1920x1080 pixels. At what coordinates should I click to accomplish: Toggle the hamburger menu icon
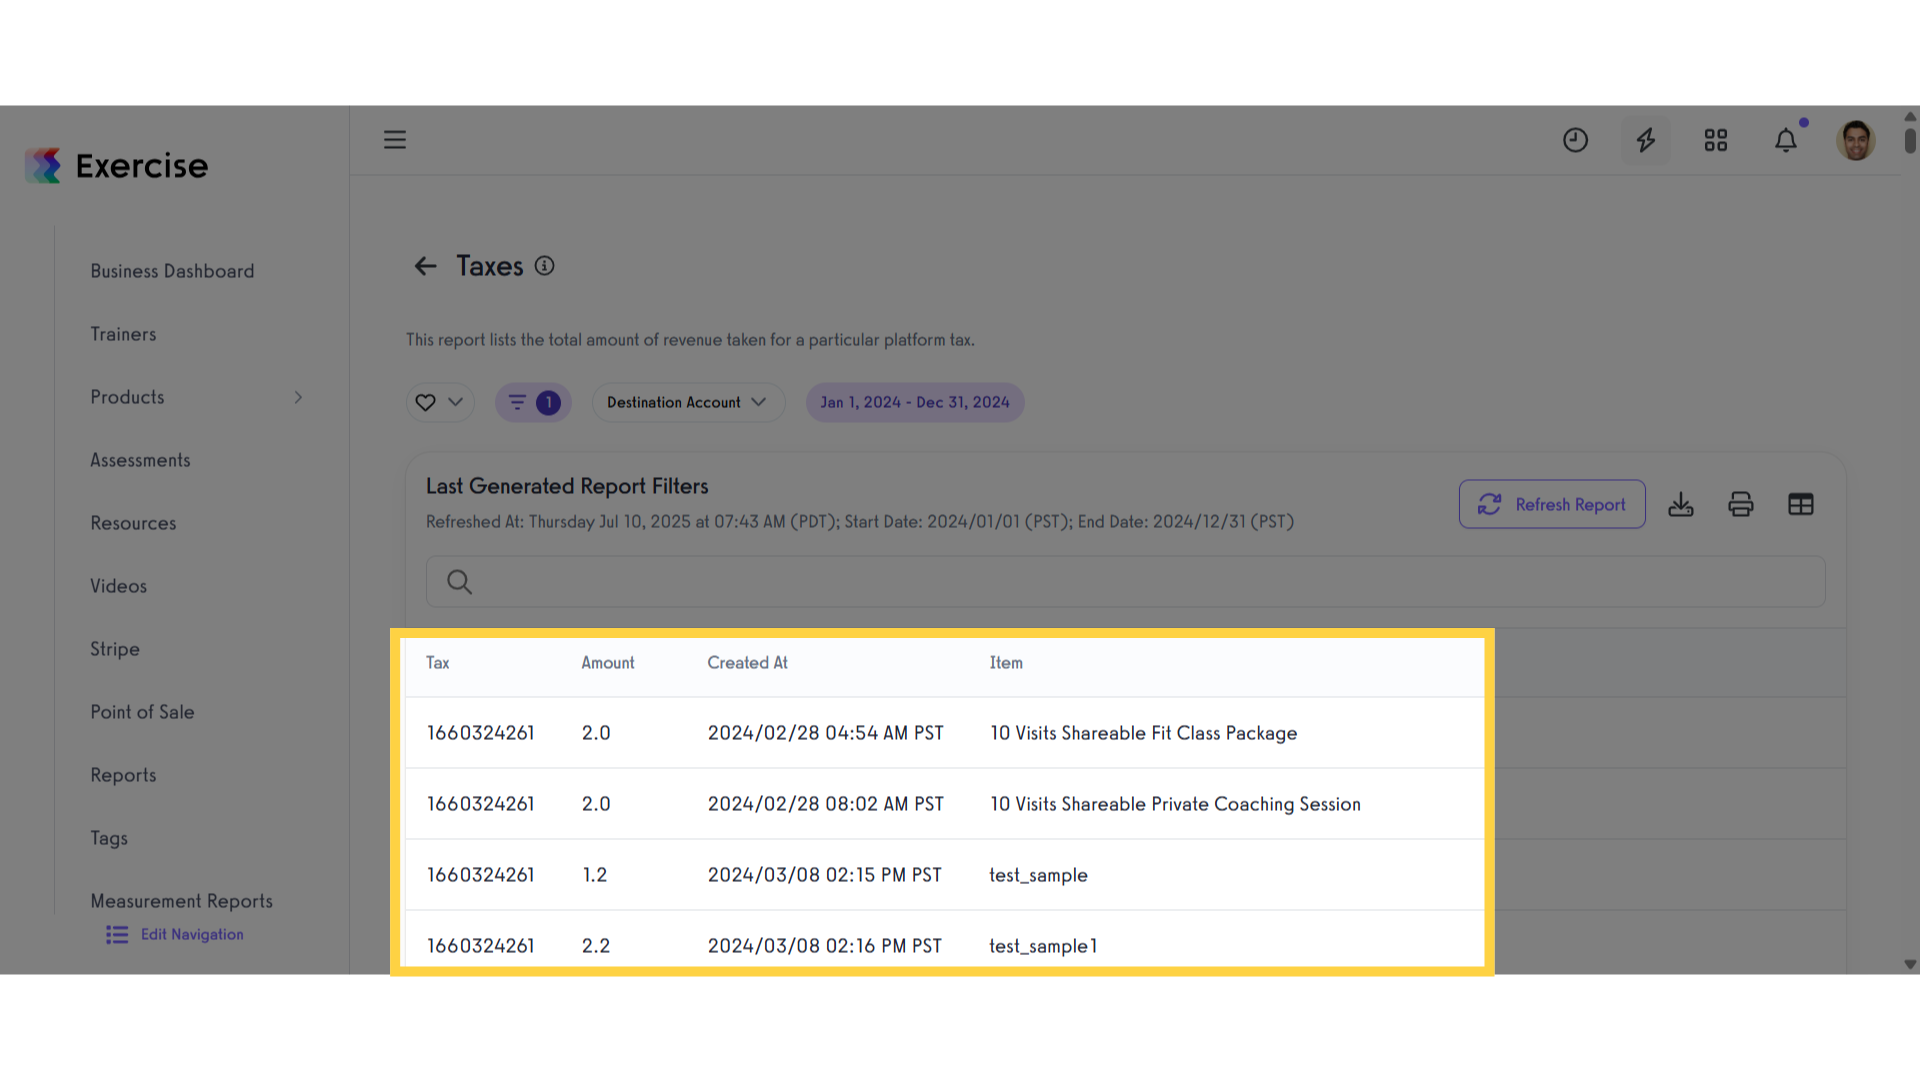[395, 140]
